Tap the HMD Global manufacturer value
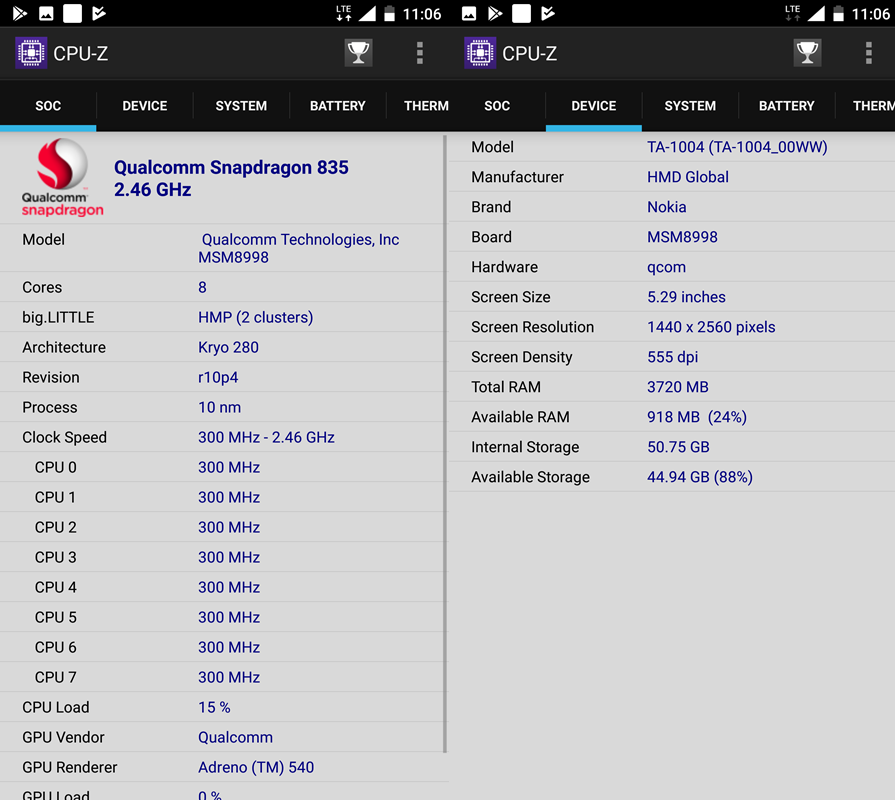The image size is (895, 800). 688,177
